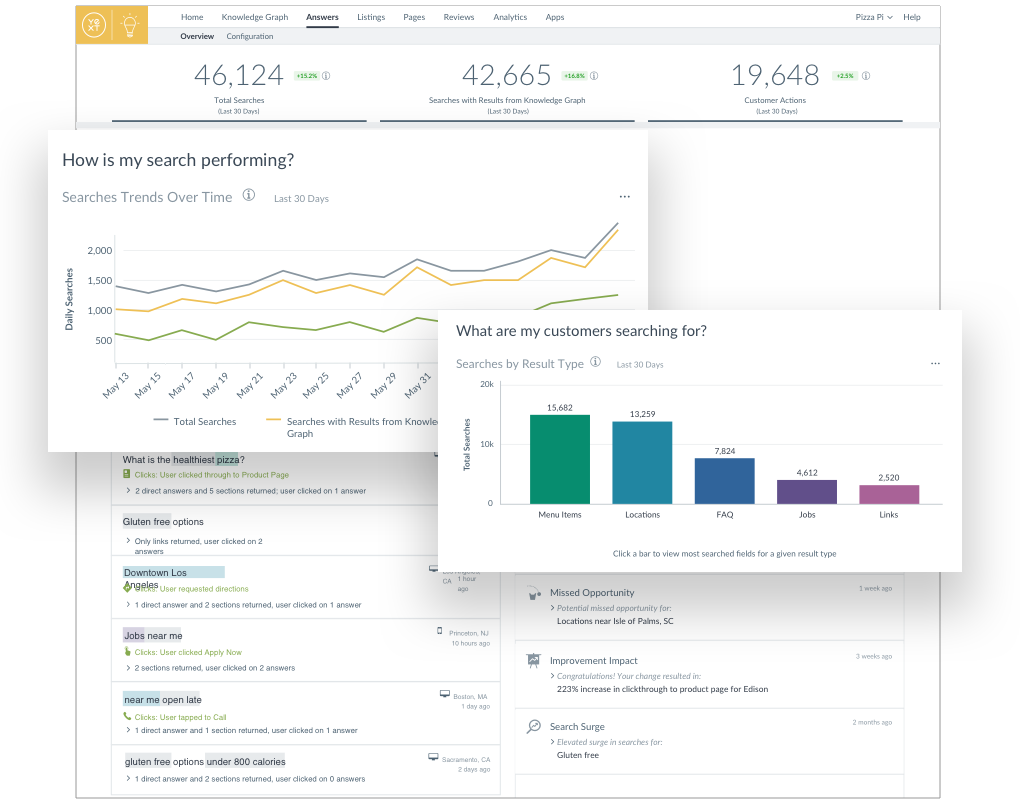Expand the Search Surge insight details
Screen dimensions: 1020x800
point(552,742)
